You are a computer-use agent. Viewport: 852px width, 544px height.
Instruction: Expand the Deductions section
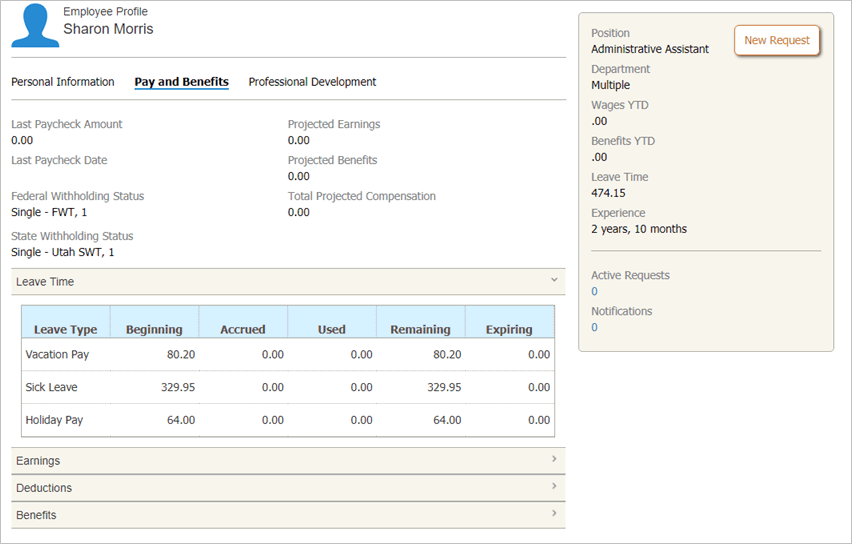tap(288, 488)
